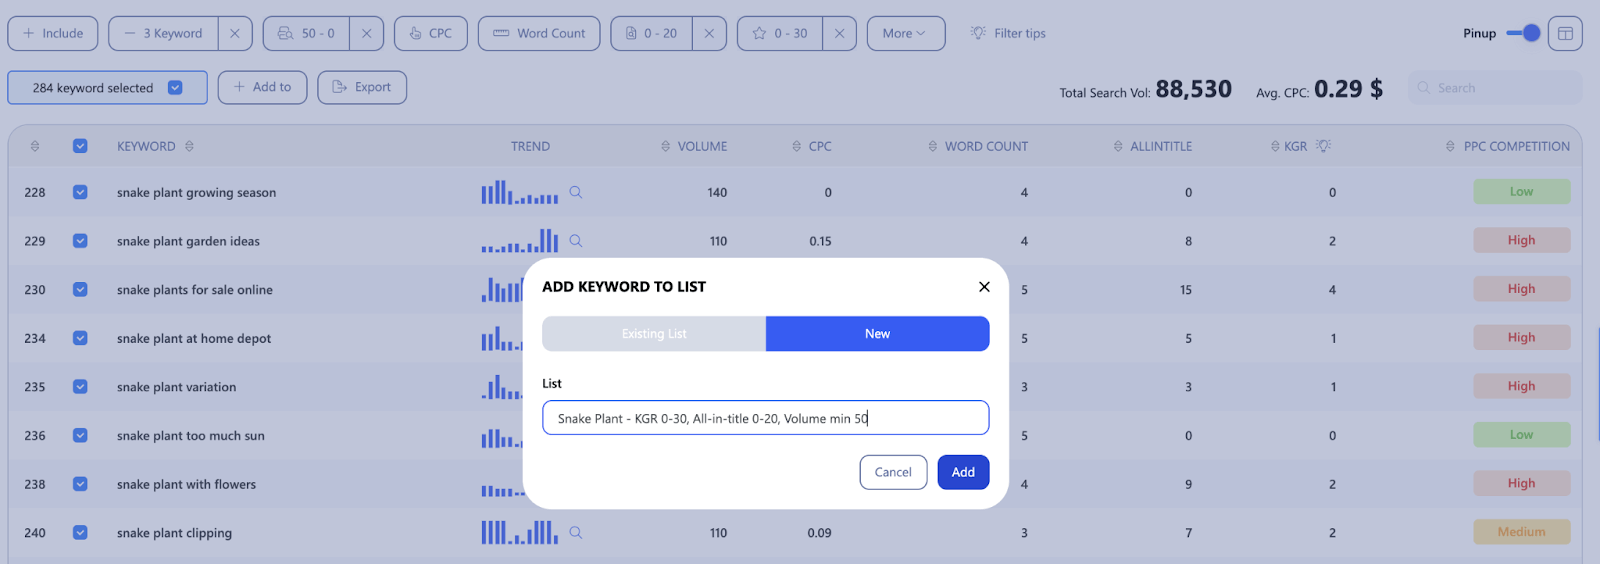Open the 0 - 20 allintitle filter
The width and height of the screenshot is (1600, 564).
(x=652, y=33)
